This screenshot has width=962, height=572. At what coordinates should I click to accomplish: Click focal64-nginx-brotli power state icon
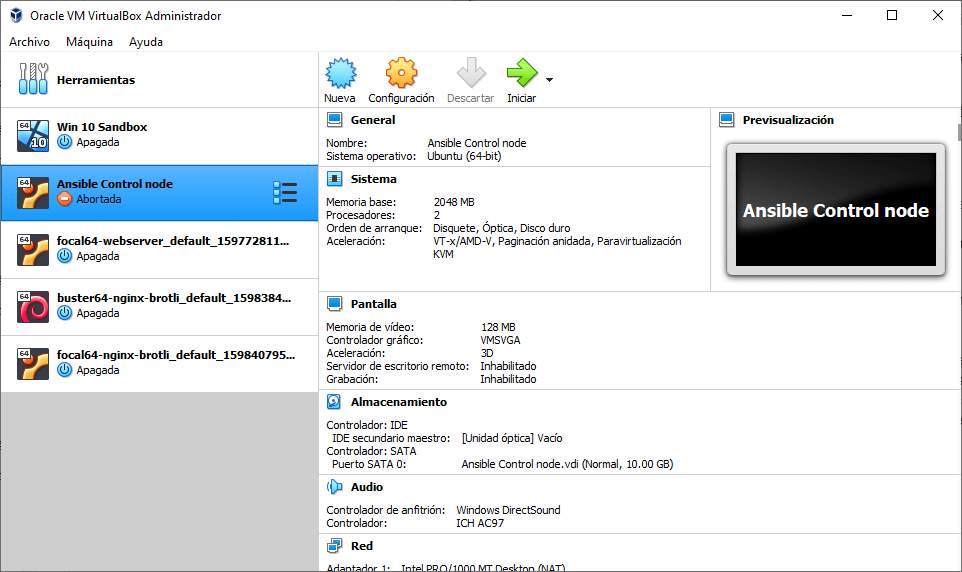click(x=64, y=370)
